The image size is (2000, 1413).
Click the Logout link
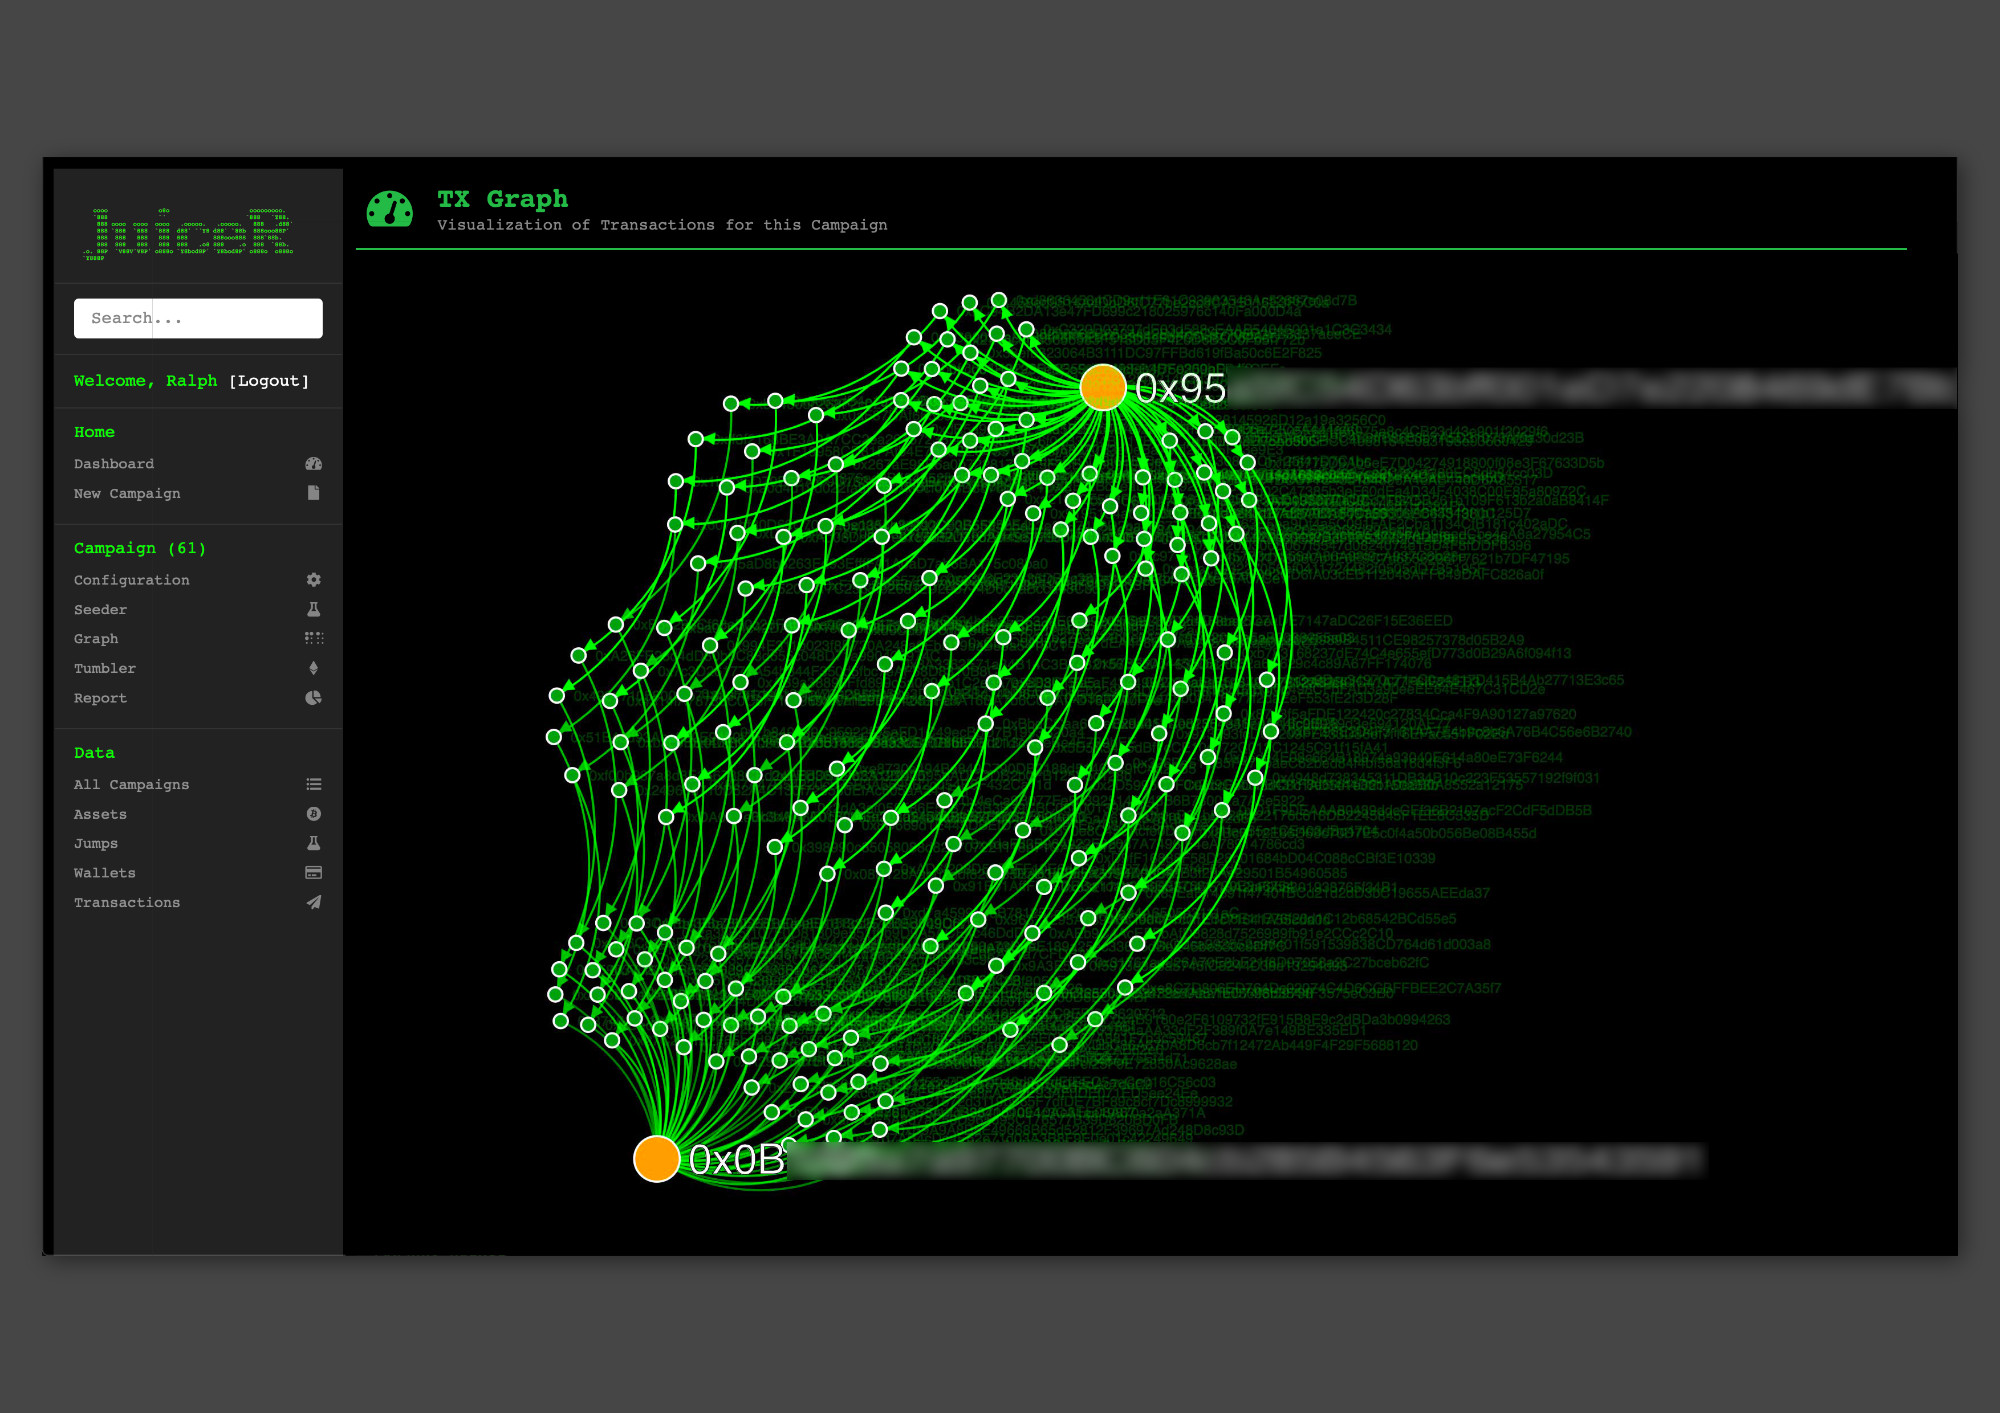(x=269, y=381)
